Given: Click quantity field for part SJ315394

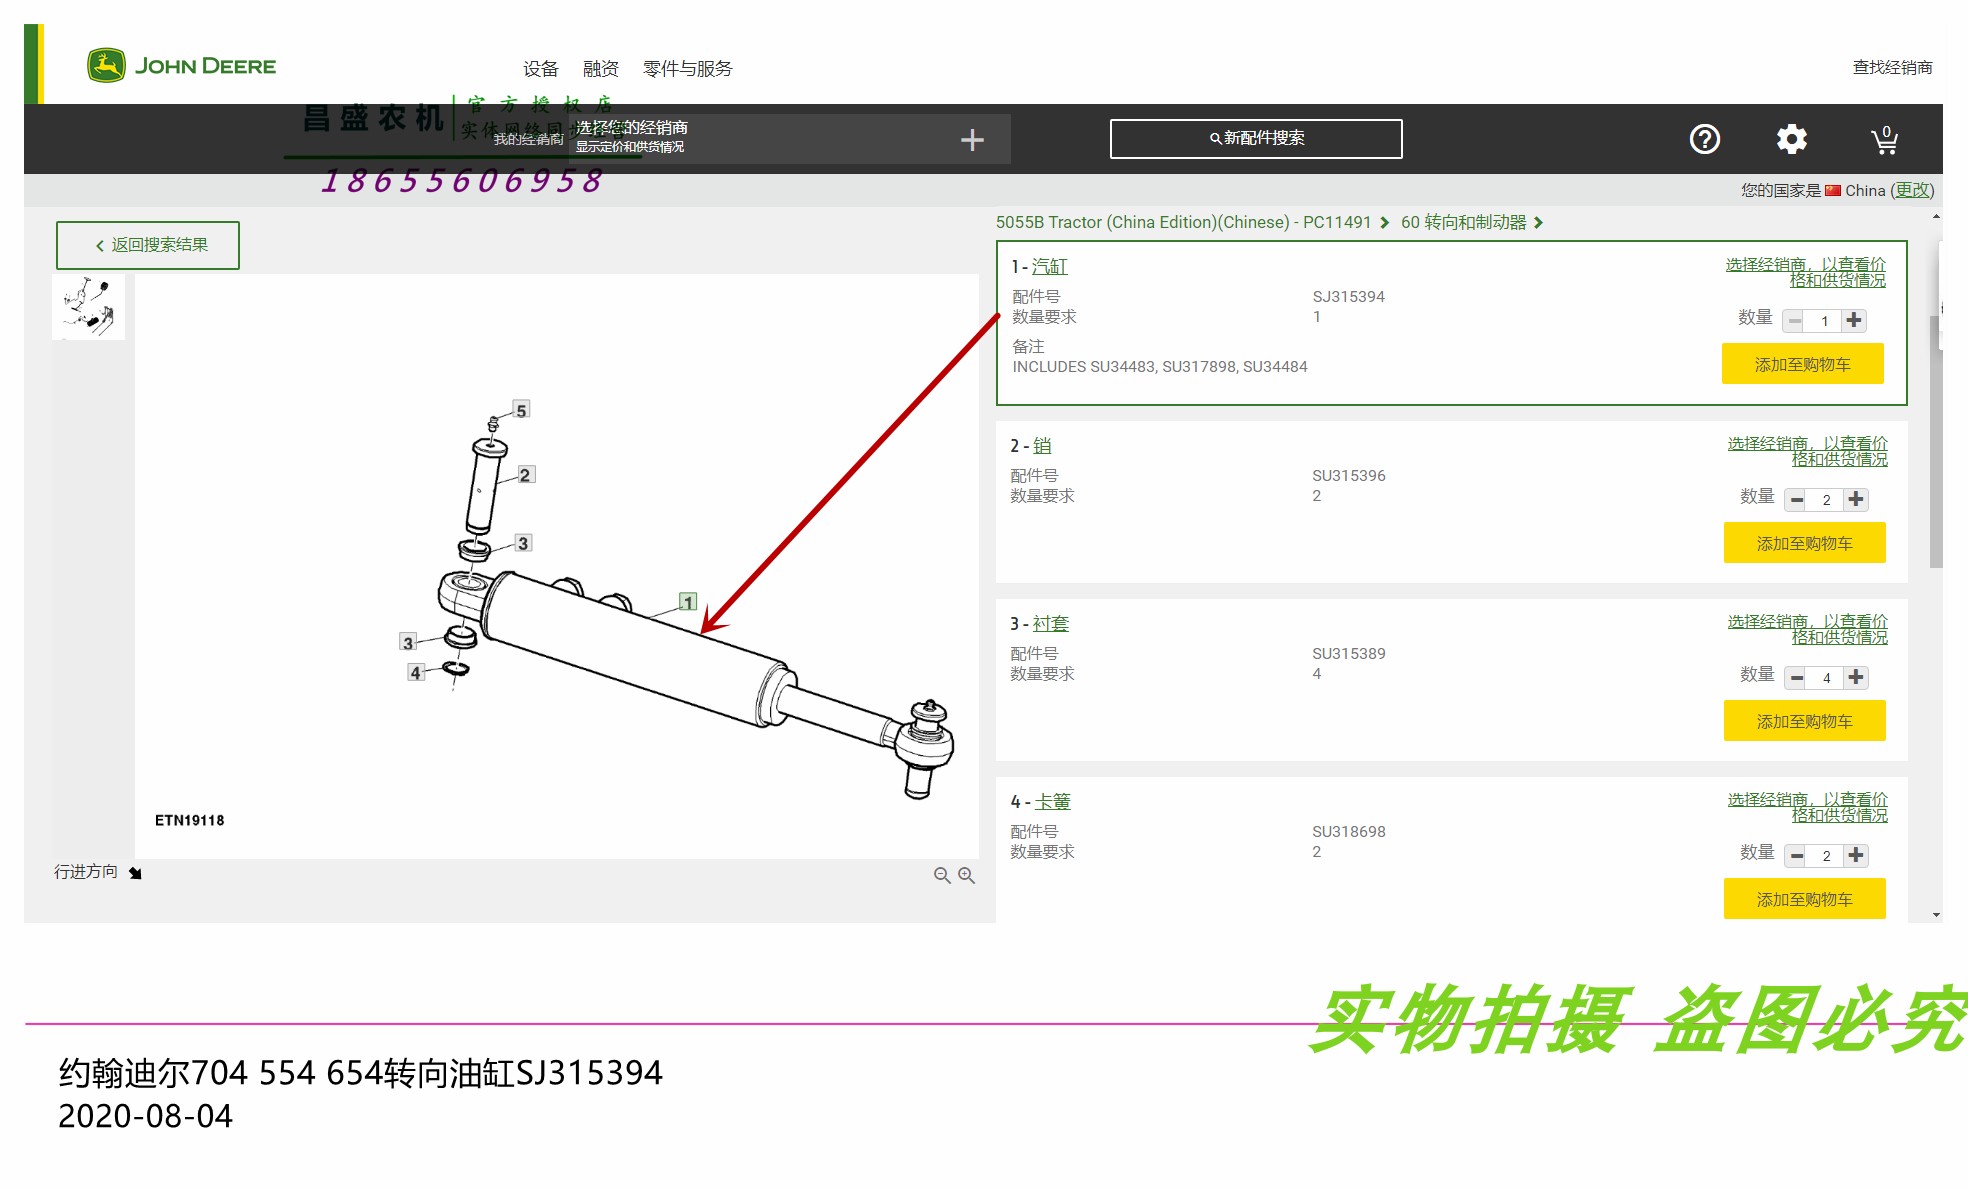Looking at the screenshot, I should 1825,321.
